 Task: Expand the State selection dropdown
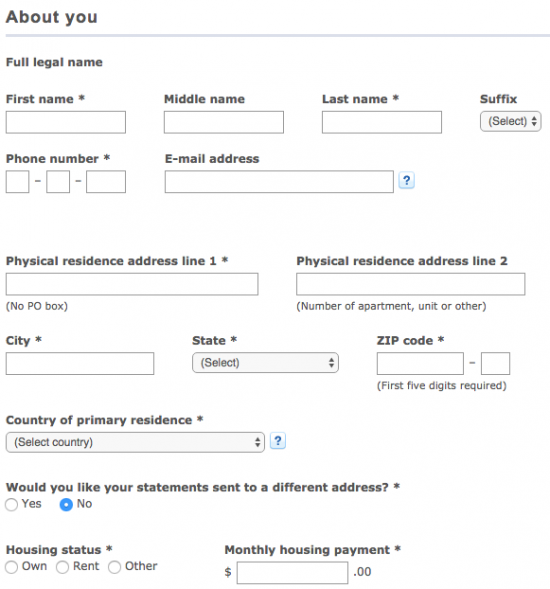click(265, 362)
